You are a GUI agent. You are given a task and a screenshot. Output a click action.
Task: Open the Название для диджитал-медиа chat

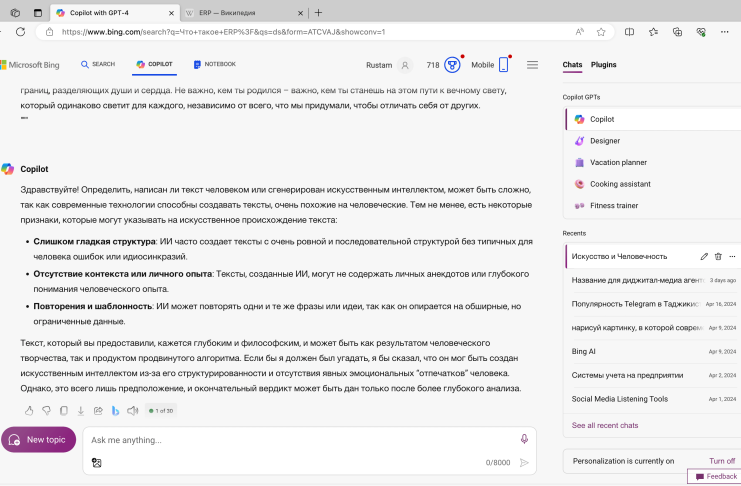(x=653, y=280)
